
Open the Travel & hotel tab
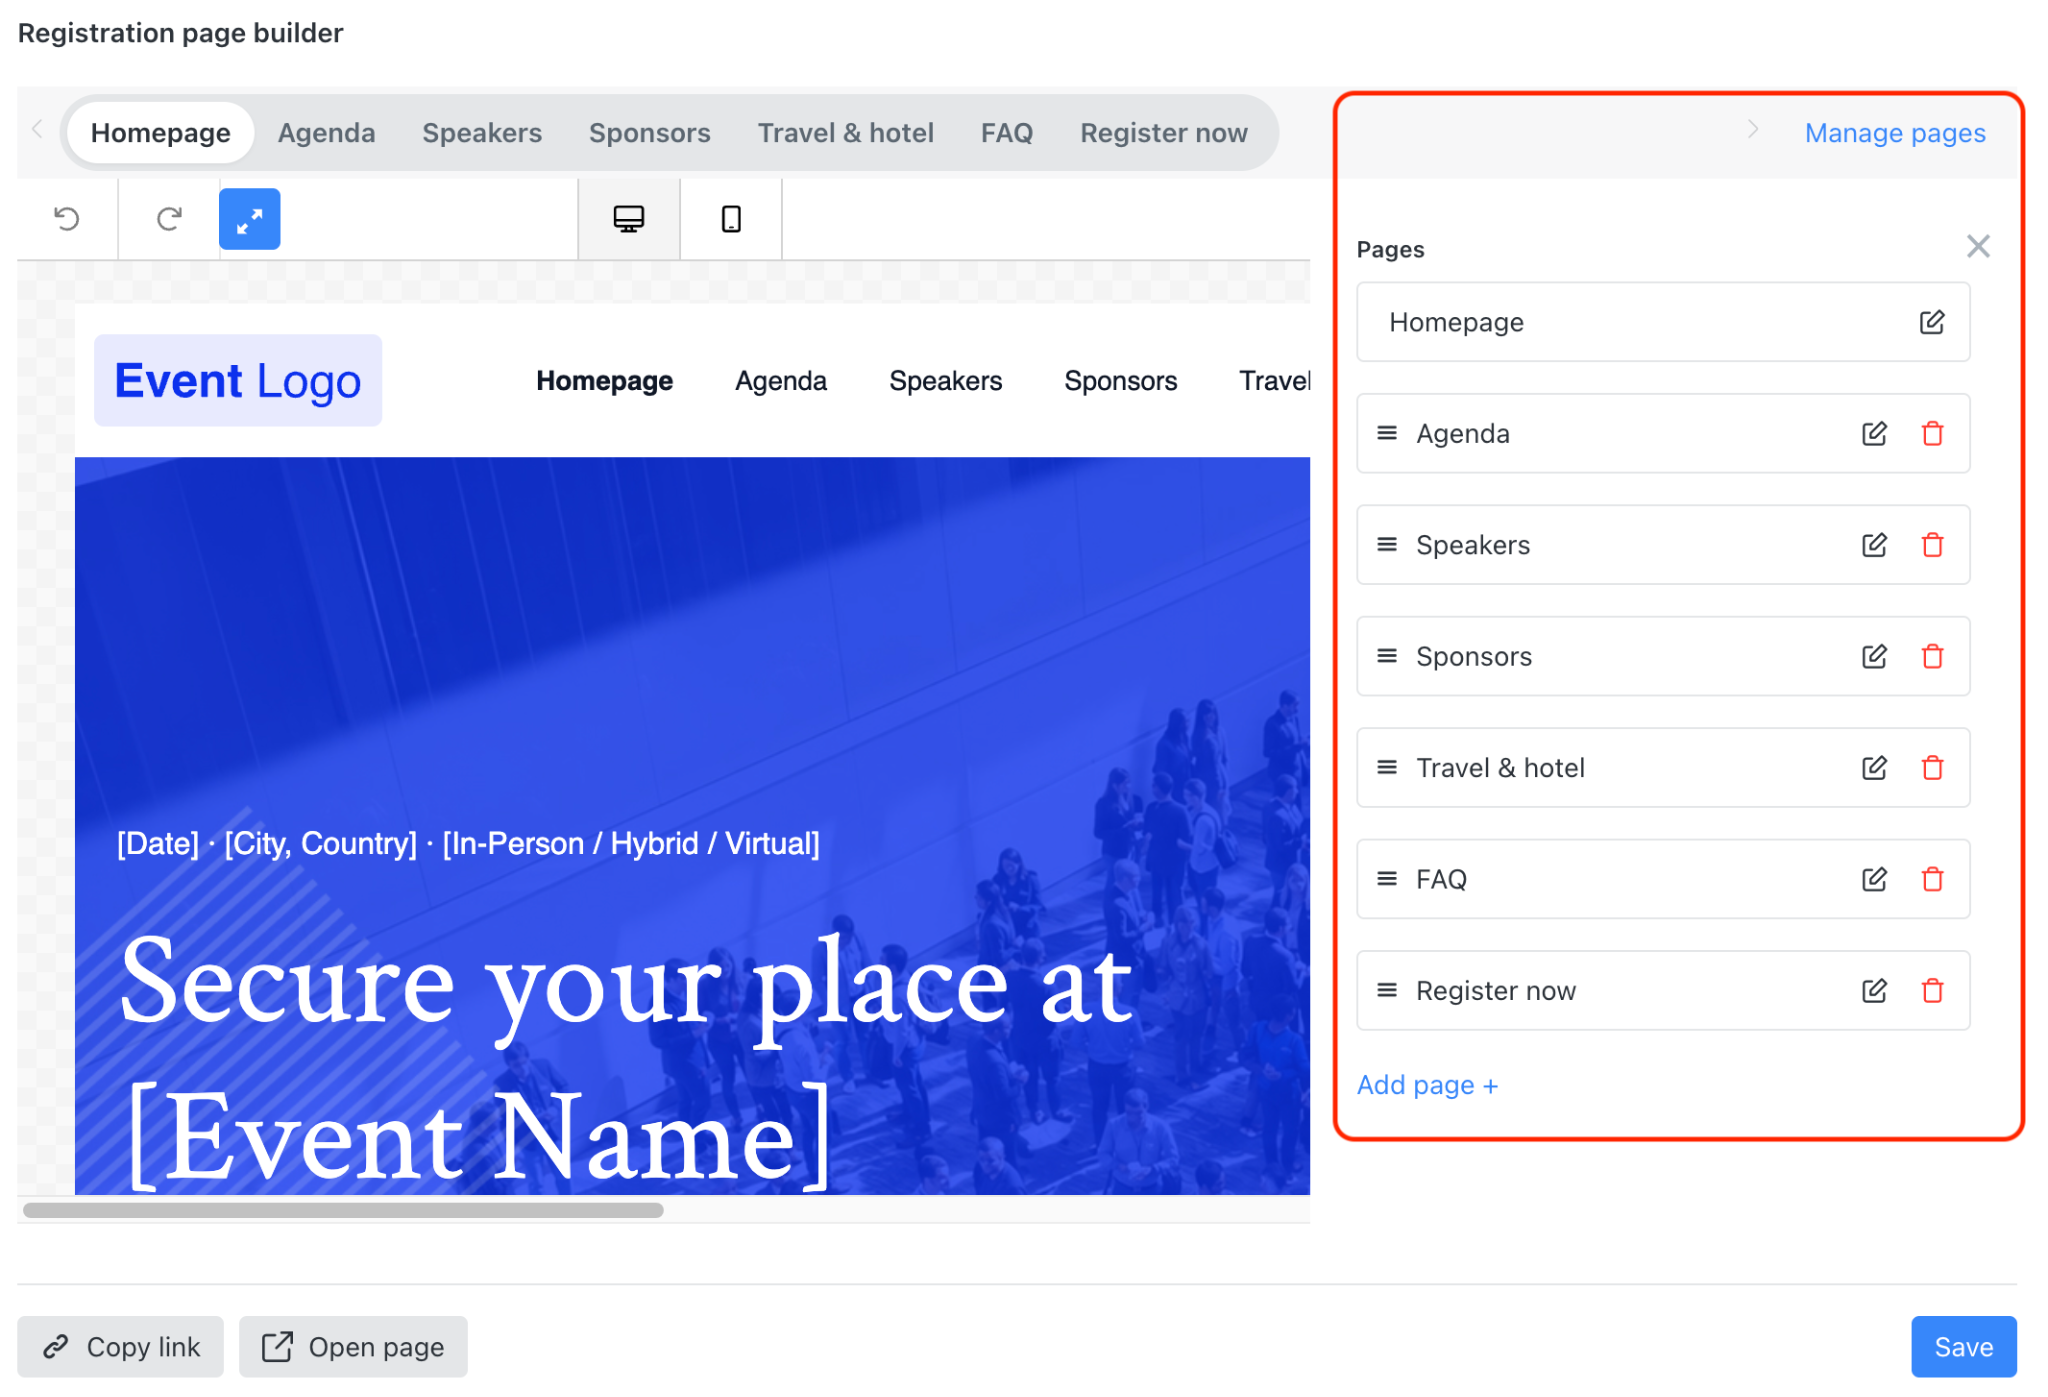pos(845,133)
